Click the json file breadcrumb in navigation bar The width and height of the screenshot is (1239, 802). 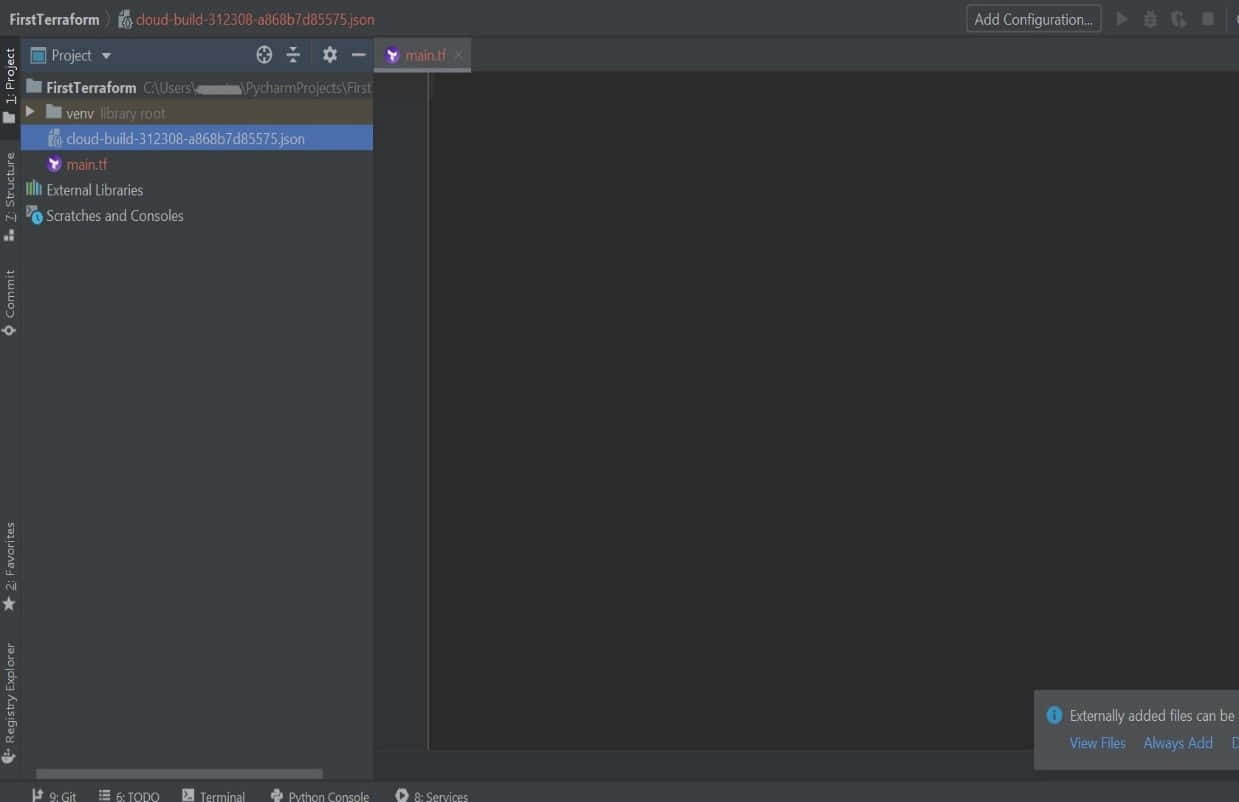point(246,19)
